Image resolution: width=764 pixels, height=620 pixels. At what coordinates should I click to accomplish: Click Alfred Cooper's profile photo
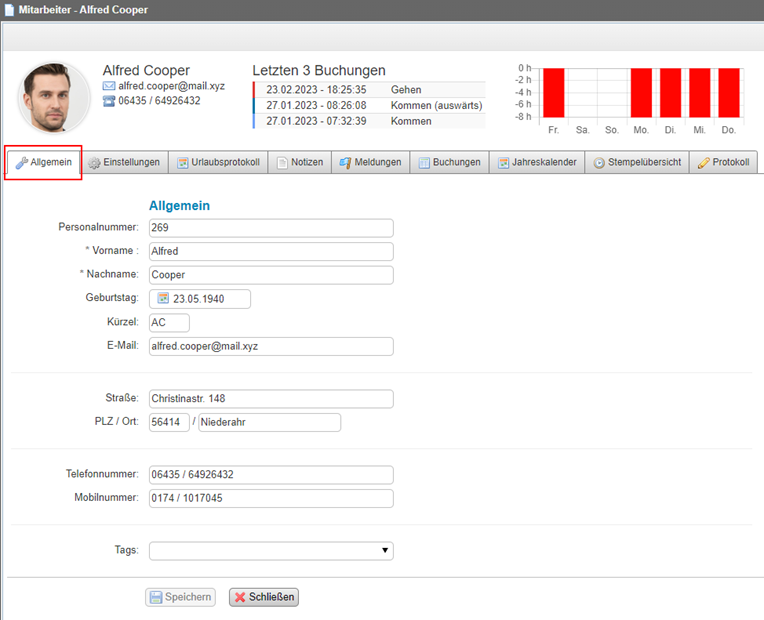(54, 98)
